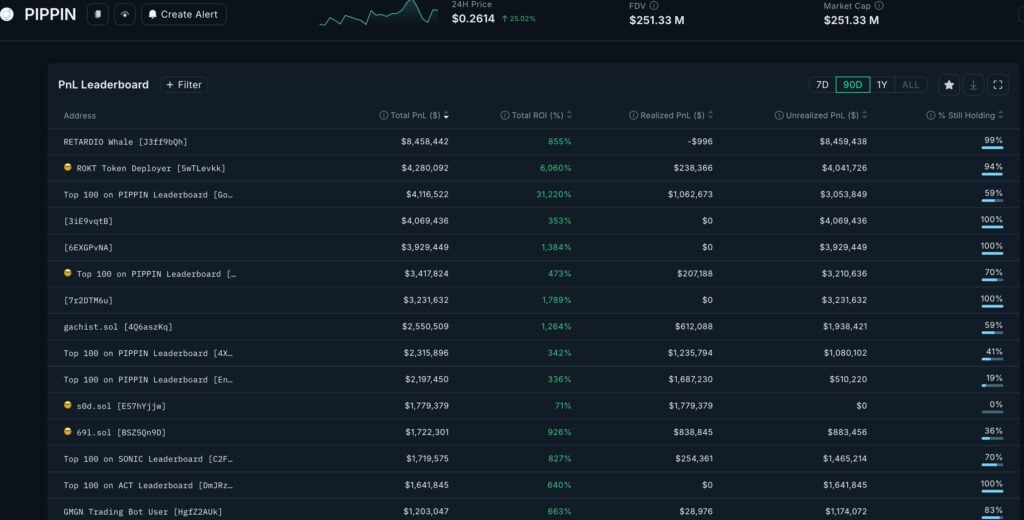Click the Market Cap info icon
The width and height of the screenshot is (1024, 520).
(x=879, y=5)
